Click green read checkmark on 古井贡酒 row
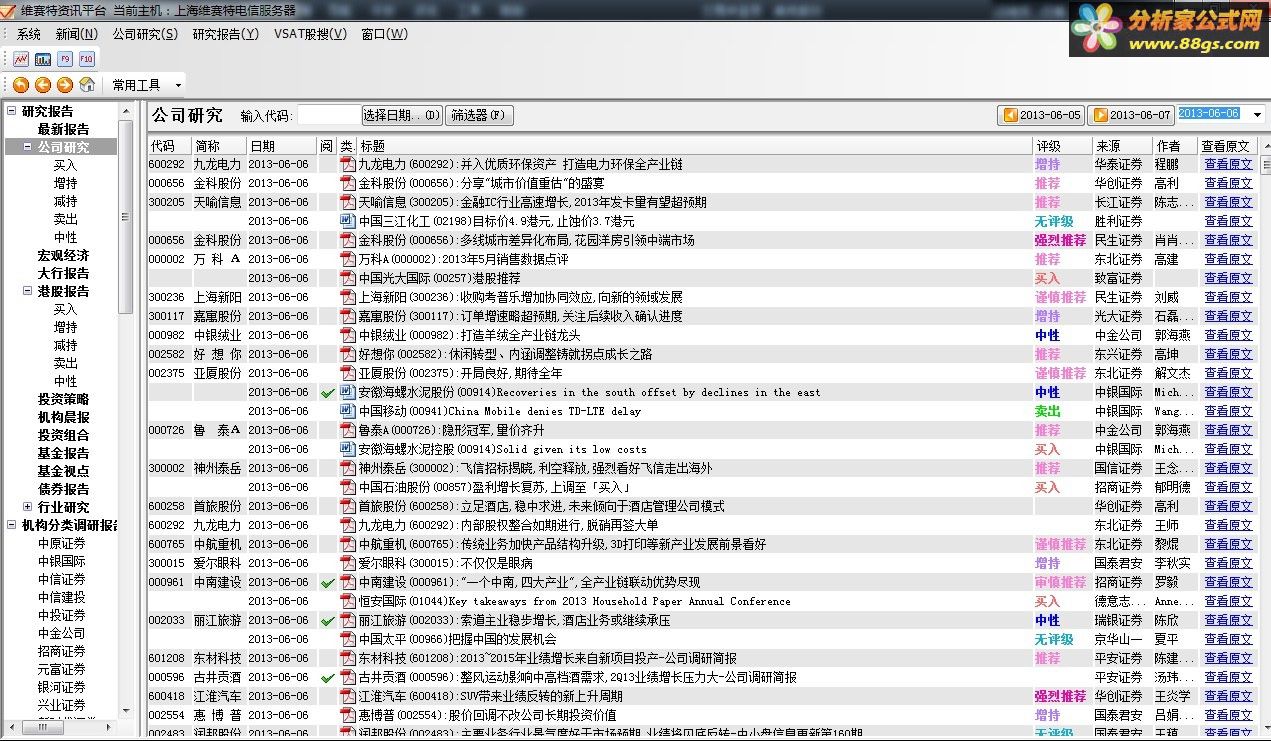This screenshot has height=741, width=1271. click(327, 677)
